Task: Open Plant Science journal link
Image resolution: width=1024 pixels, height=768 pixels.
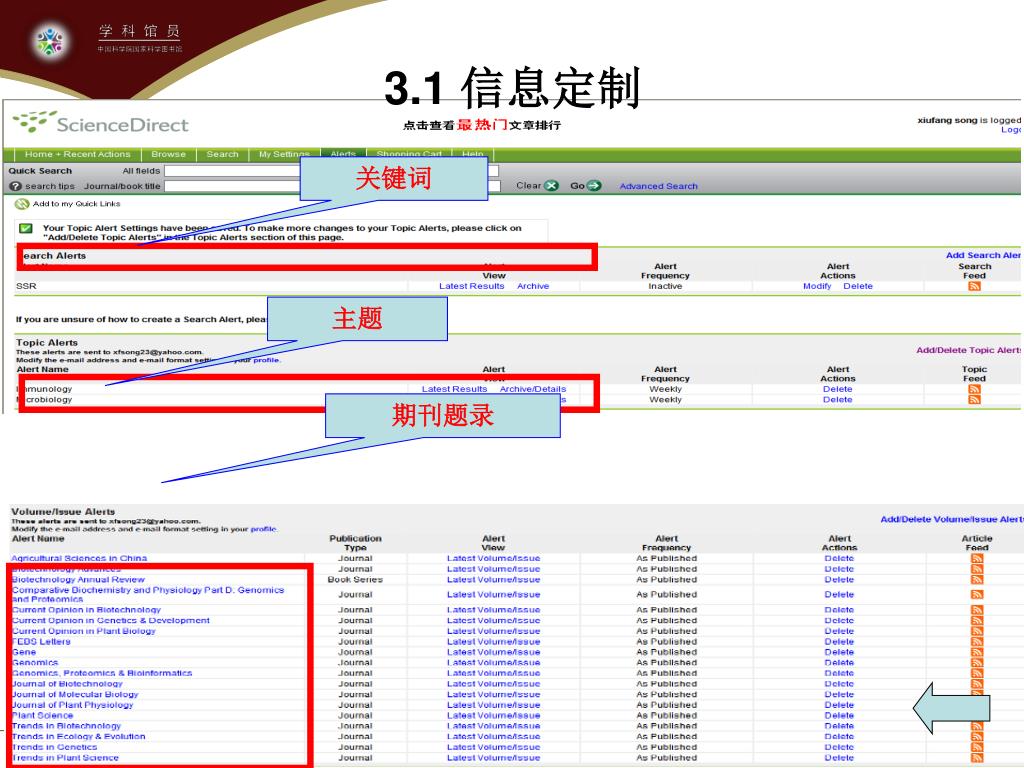Action: tap(42, 715)
